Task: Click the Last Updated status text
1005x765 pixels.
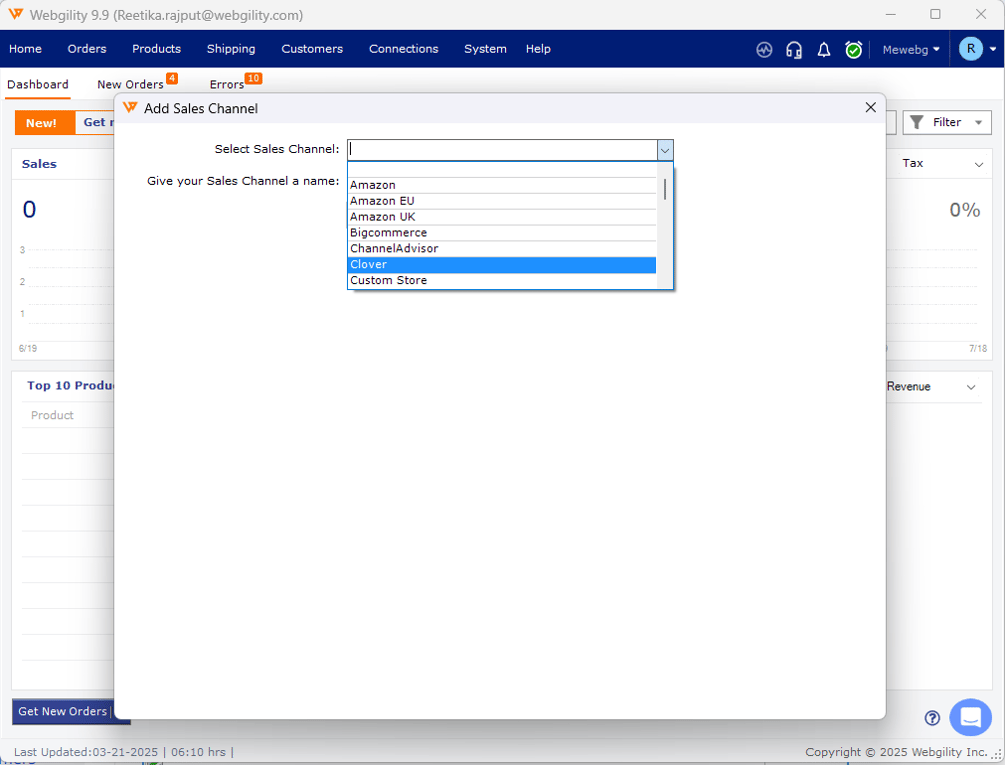Action: click(x=119, y=752)
